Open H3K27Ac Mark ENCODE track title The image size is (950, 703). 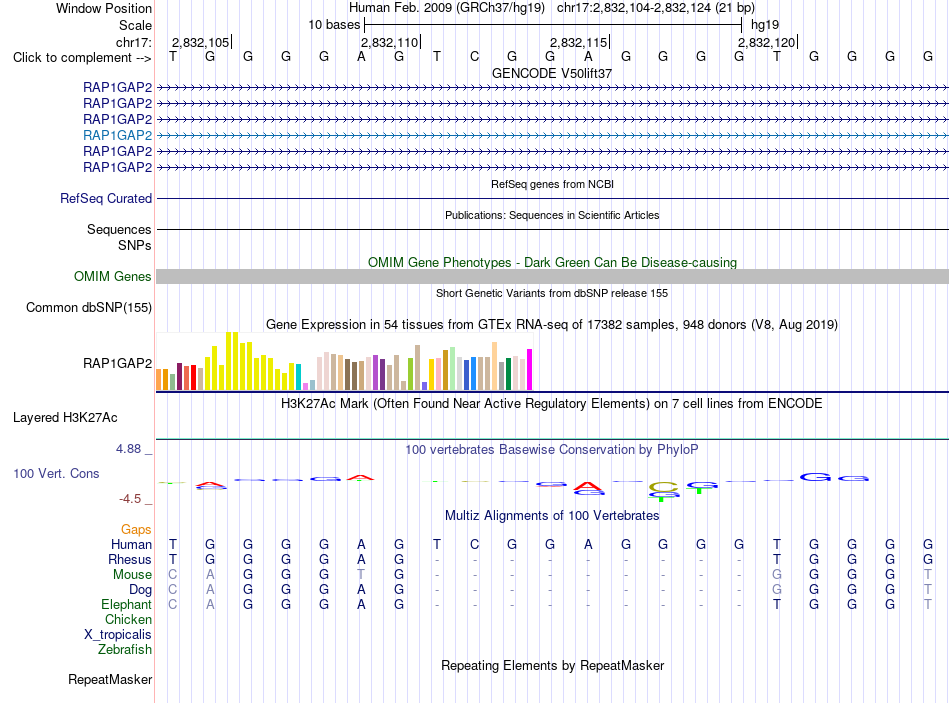(552, 404)
